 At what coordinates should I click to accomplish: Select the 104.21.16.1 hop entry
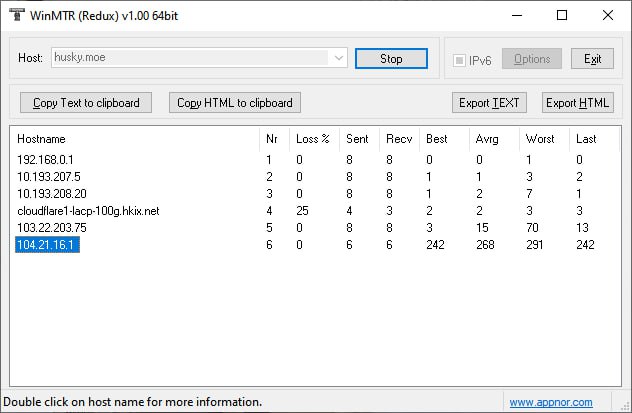tap(47, 245)
